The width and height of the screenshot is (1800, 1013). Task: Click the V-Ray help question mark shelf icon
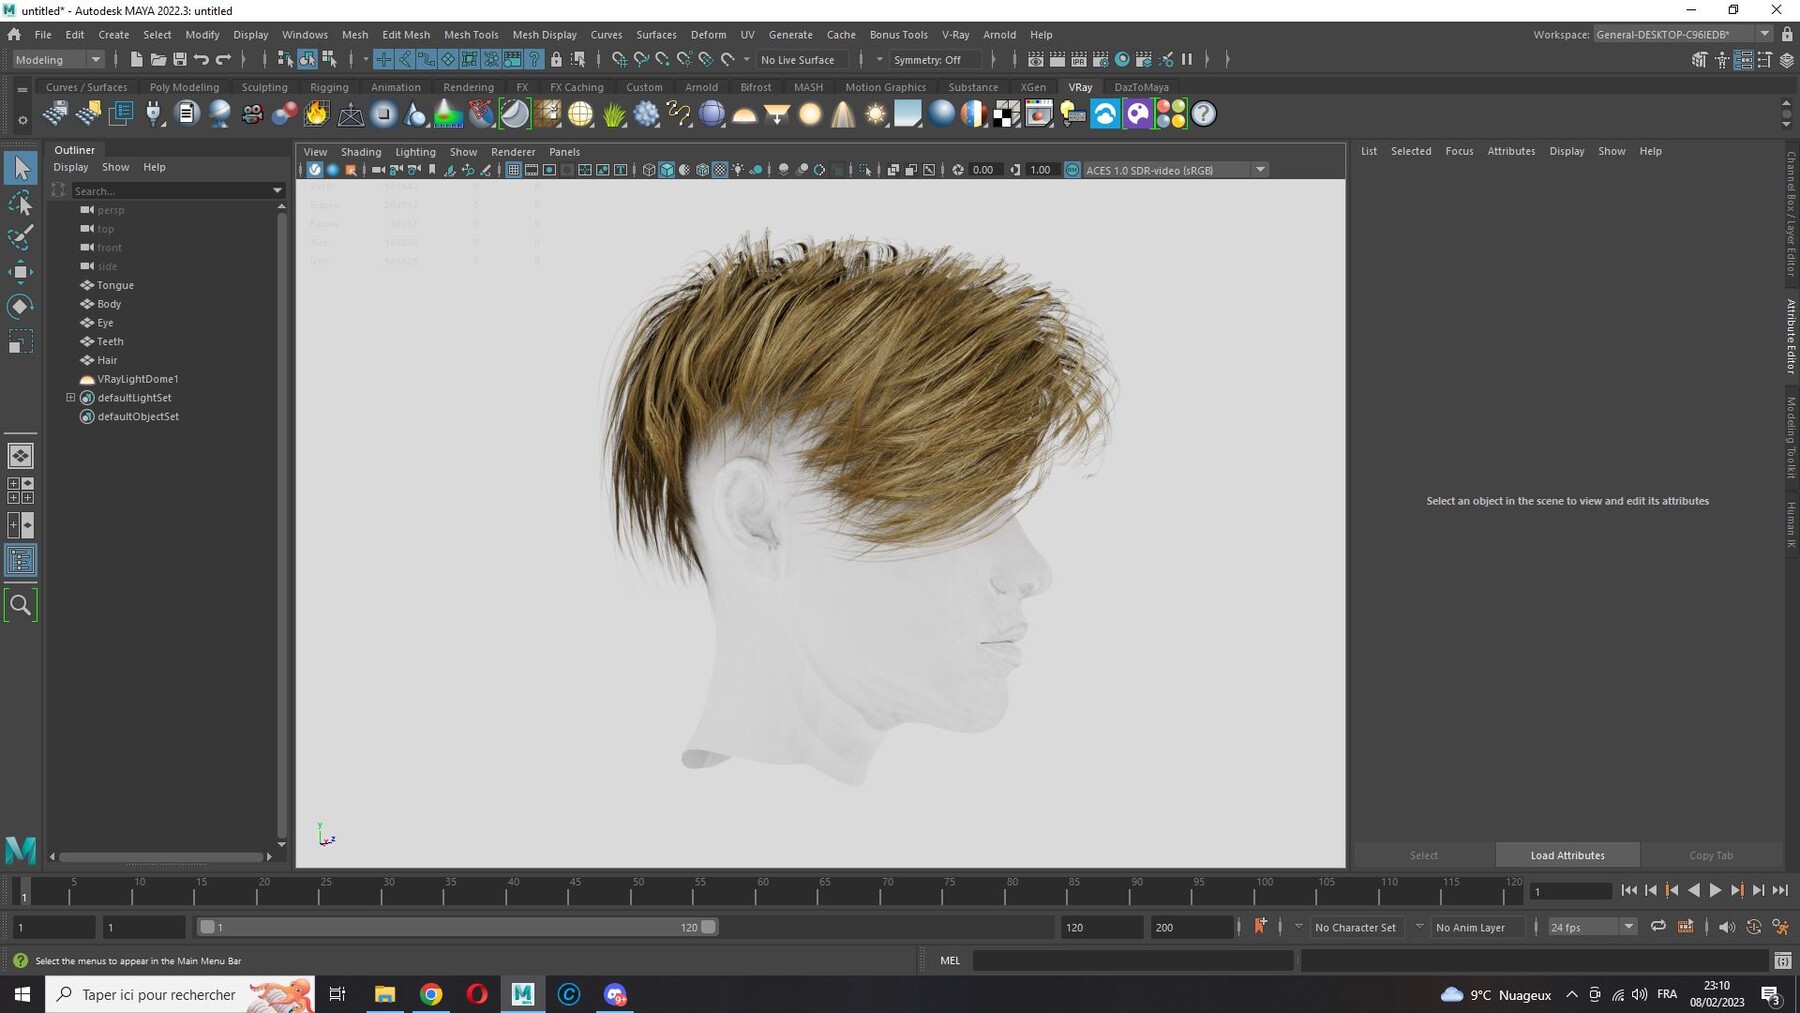pyautogui.click(x=1204, y=114)
